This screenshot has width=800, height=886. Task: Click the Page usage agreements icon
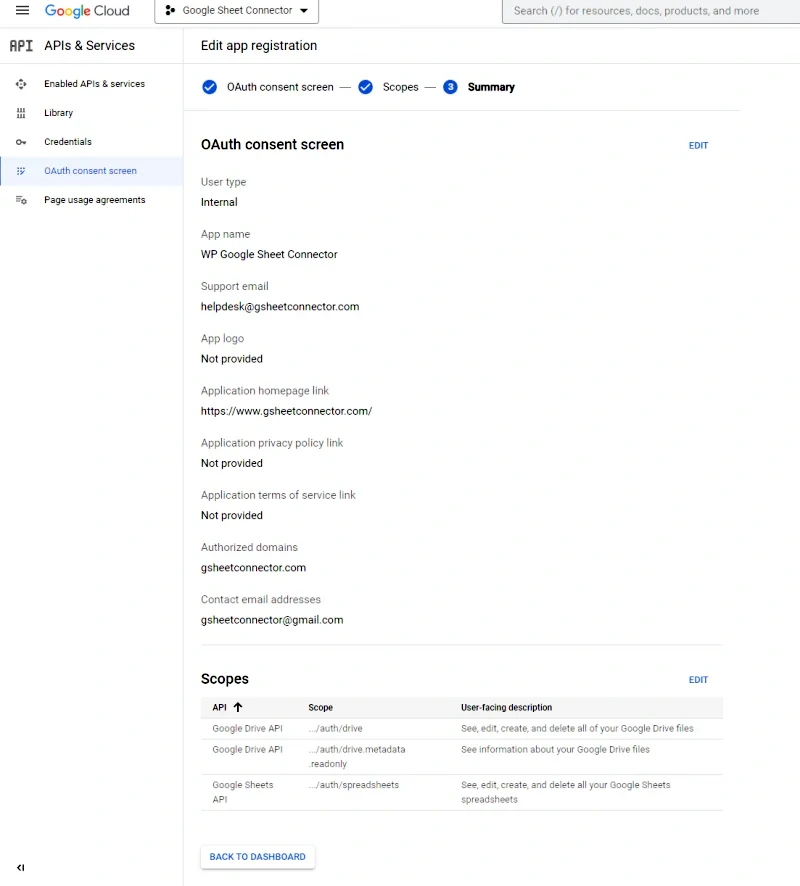pos(21,200)
